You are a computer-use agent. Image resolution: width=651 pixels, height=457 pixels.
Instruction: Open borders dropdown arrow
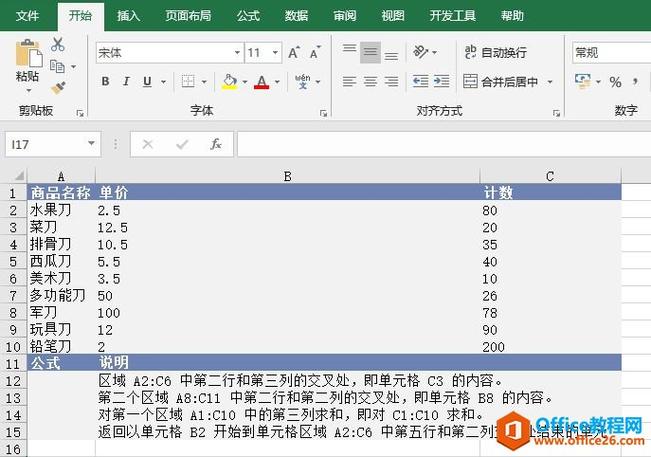(x=204, y=82)
